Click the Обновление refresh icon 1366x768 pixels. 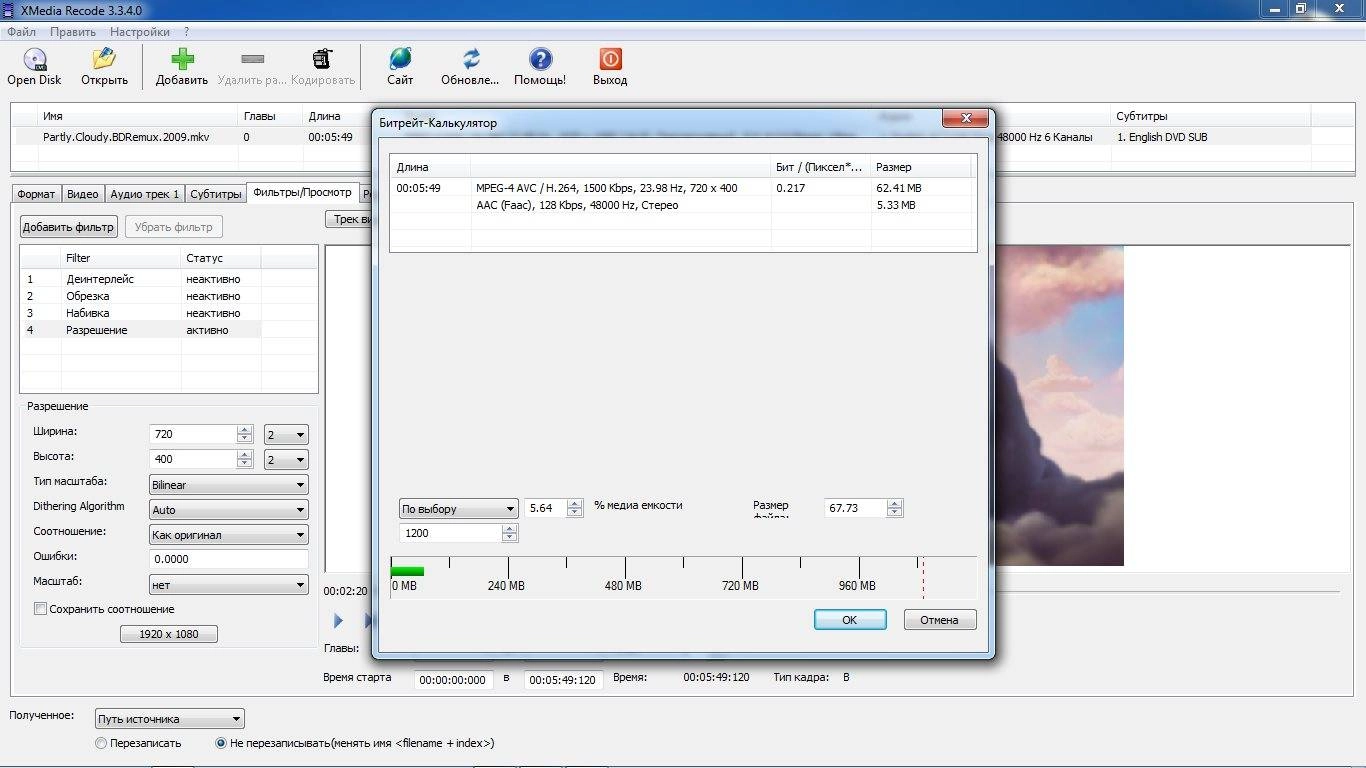point(471,59)
